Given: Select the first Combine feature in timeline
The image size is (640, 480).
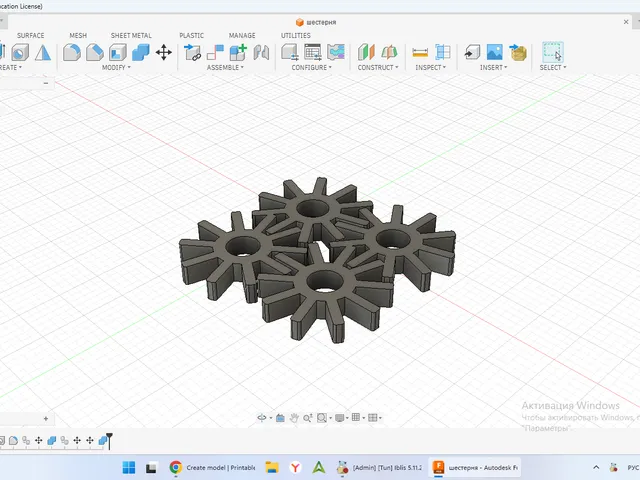Looking at the screenshot, I should [51, 440].
